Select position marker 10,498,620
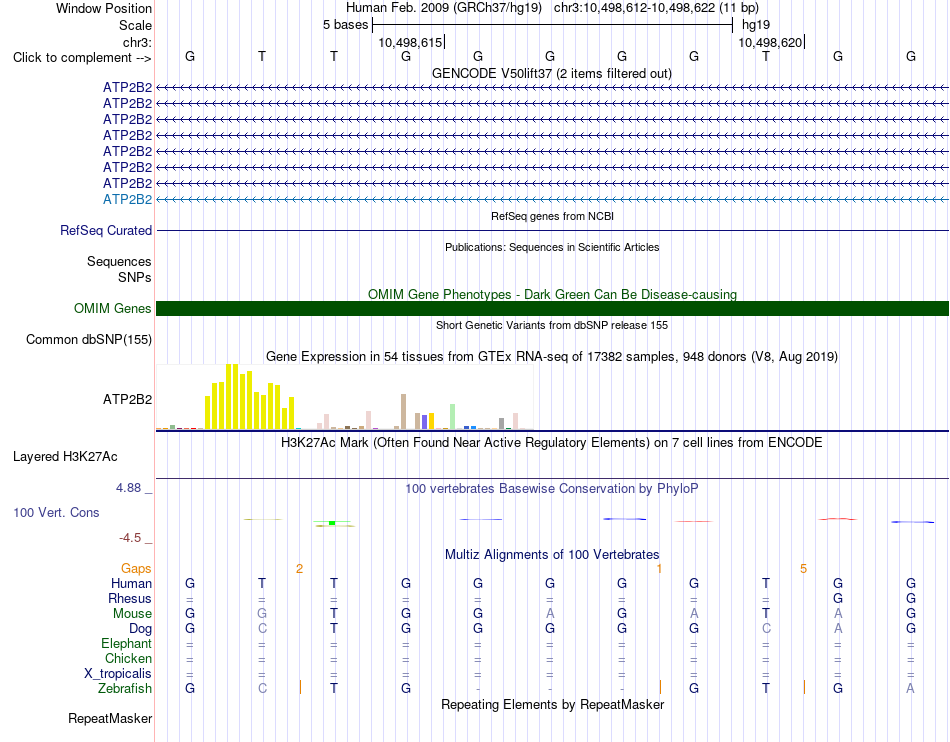This screenshot has width=950, height=742. point(770,42)
